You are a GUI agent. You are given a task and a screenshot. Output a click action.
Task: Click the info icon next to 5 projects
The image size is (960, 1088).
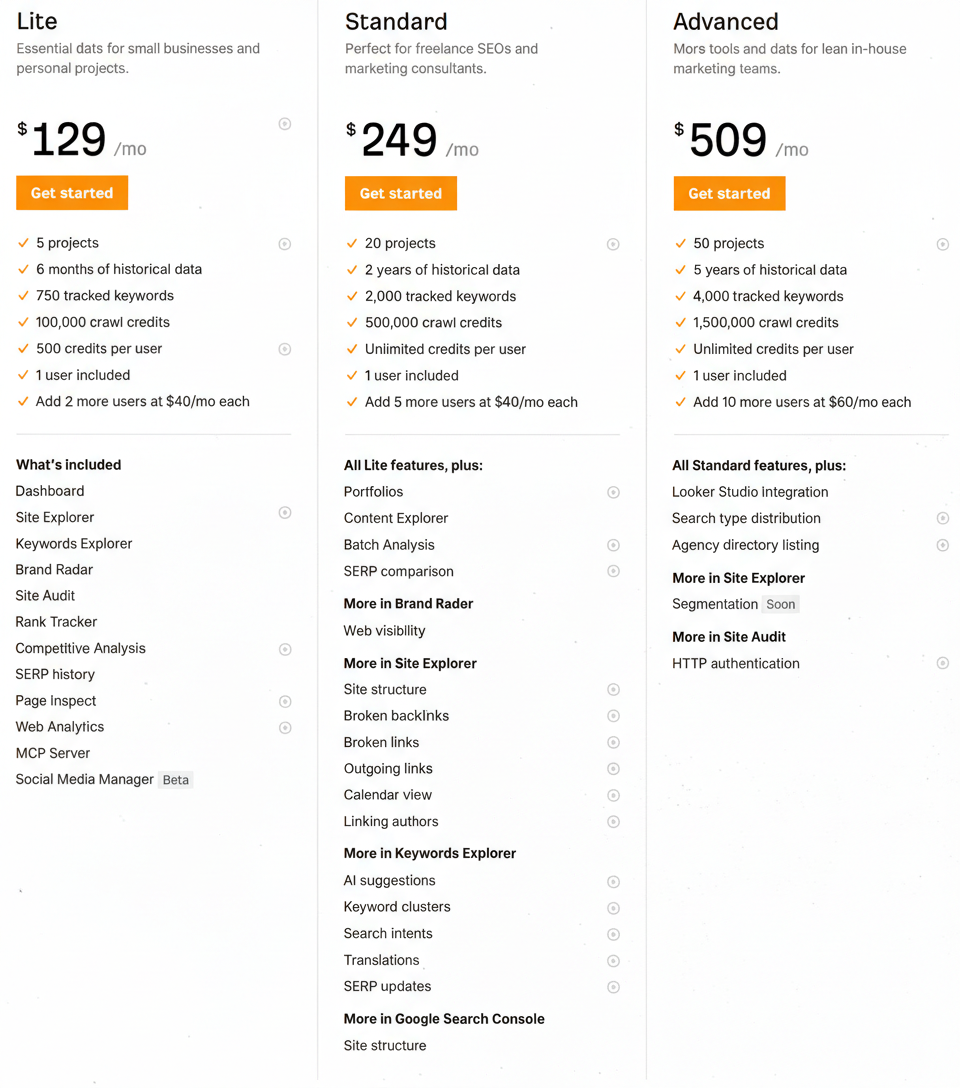click(285, 244)
